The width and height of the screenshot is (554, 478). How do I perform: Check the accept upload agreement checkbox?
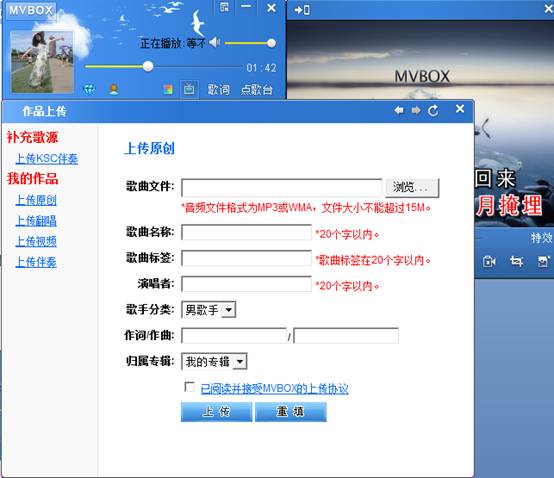(x=189, y=387)
